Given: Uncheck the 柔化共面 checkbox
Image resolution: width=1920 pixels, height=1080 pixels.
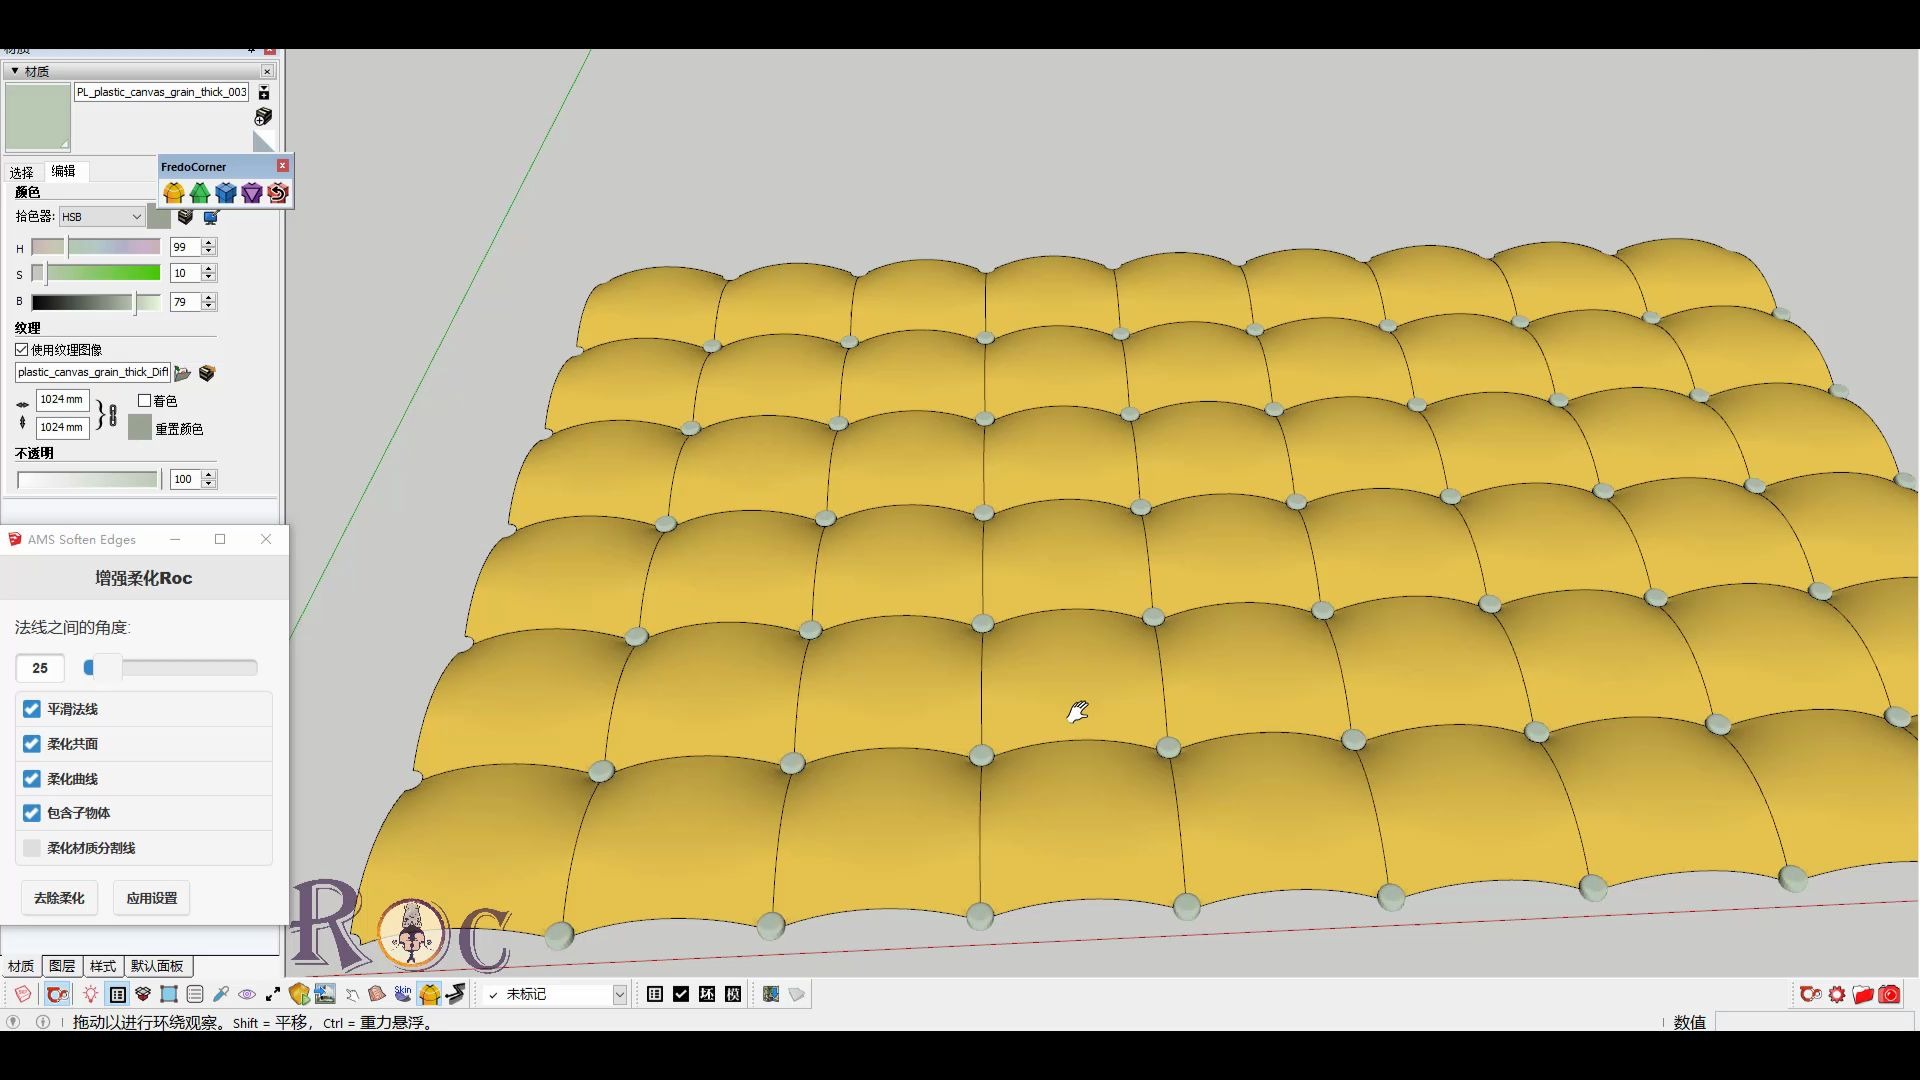Looking at the screenshot, I should (32, 744).
